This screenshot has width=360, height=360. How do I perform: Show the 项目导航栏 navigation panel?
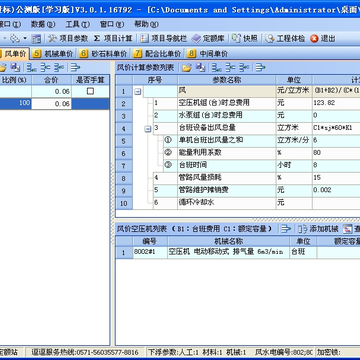164,38
